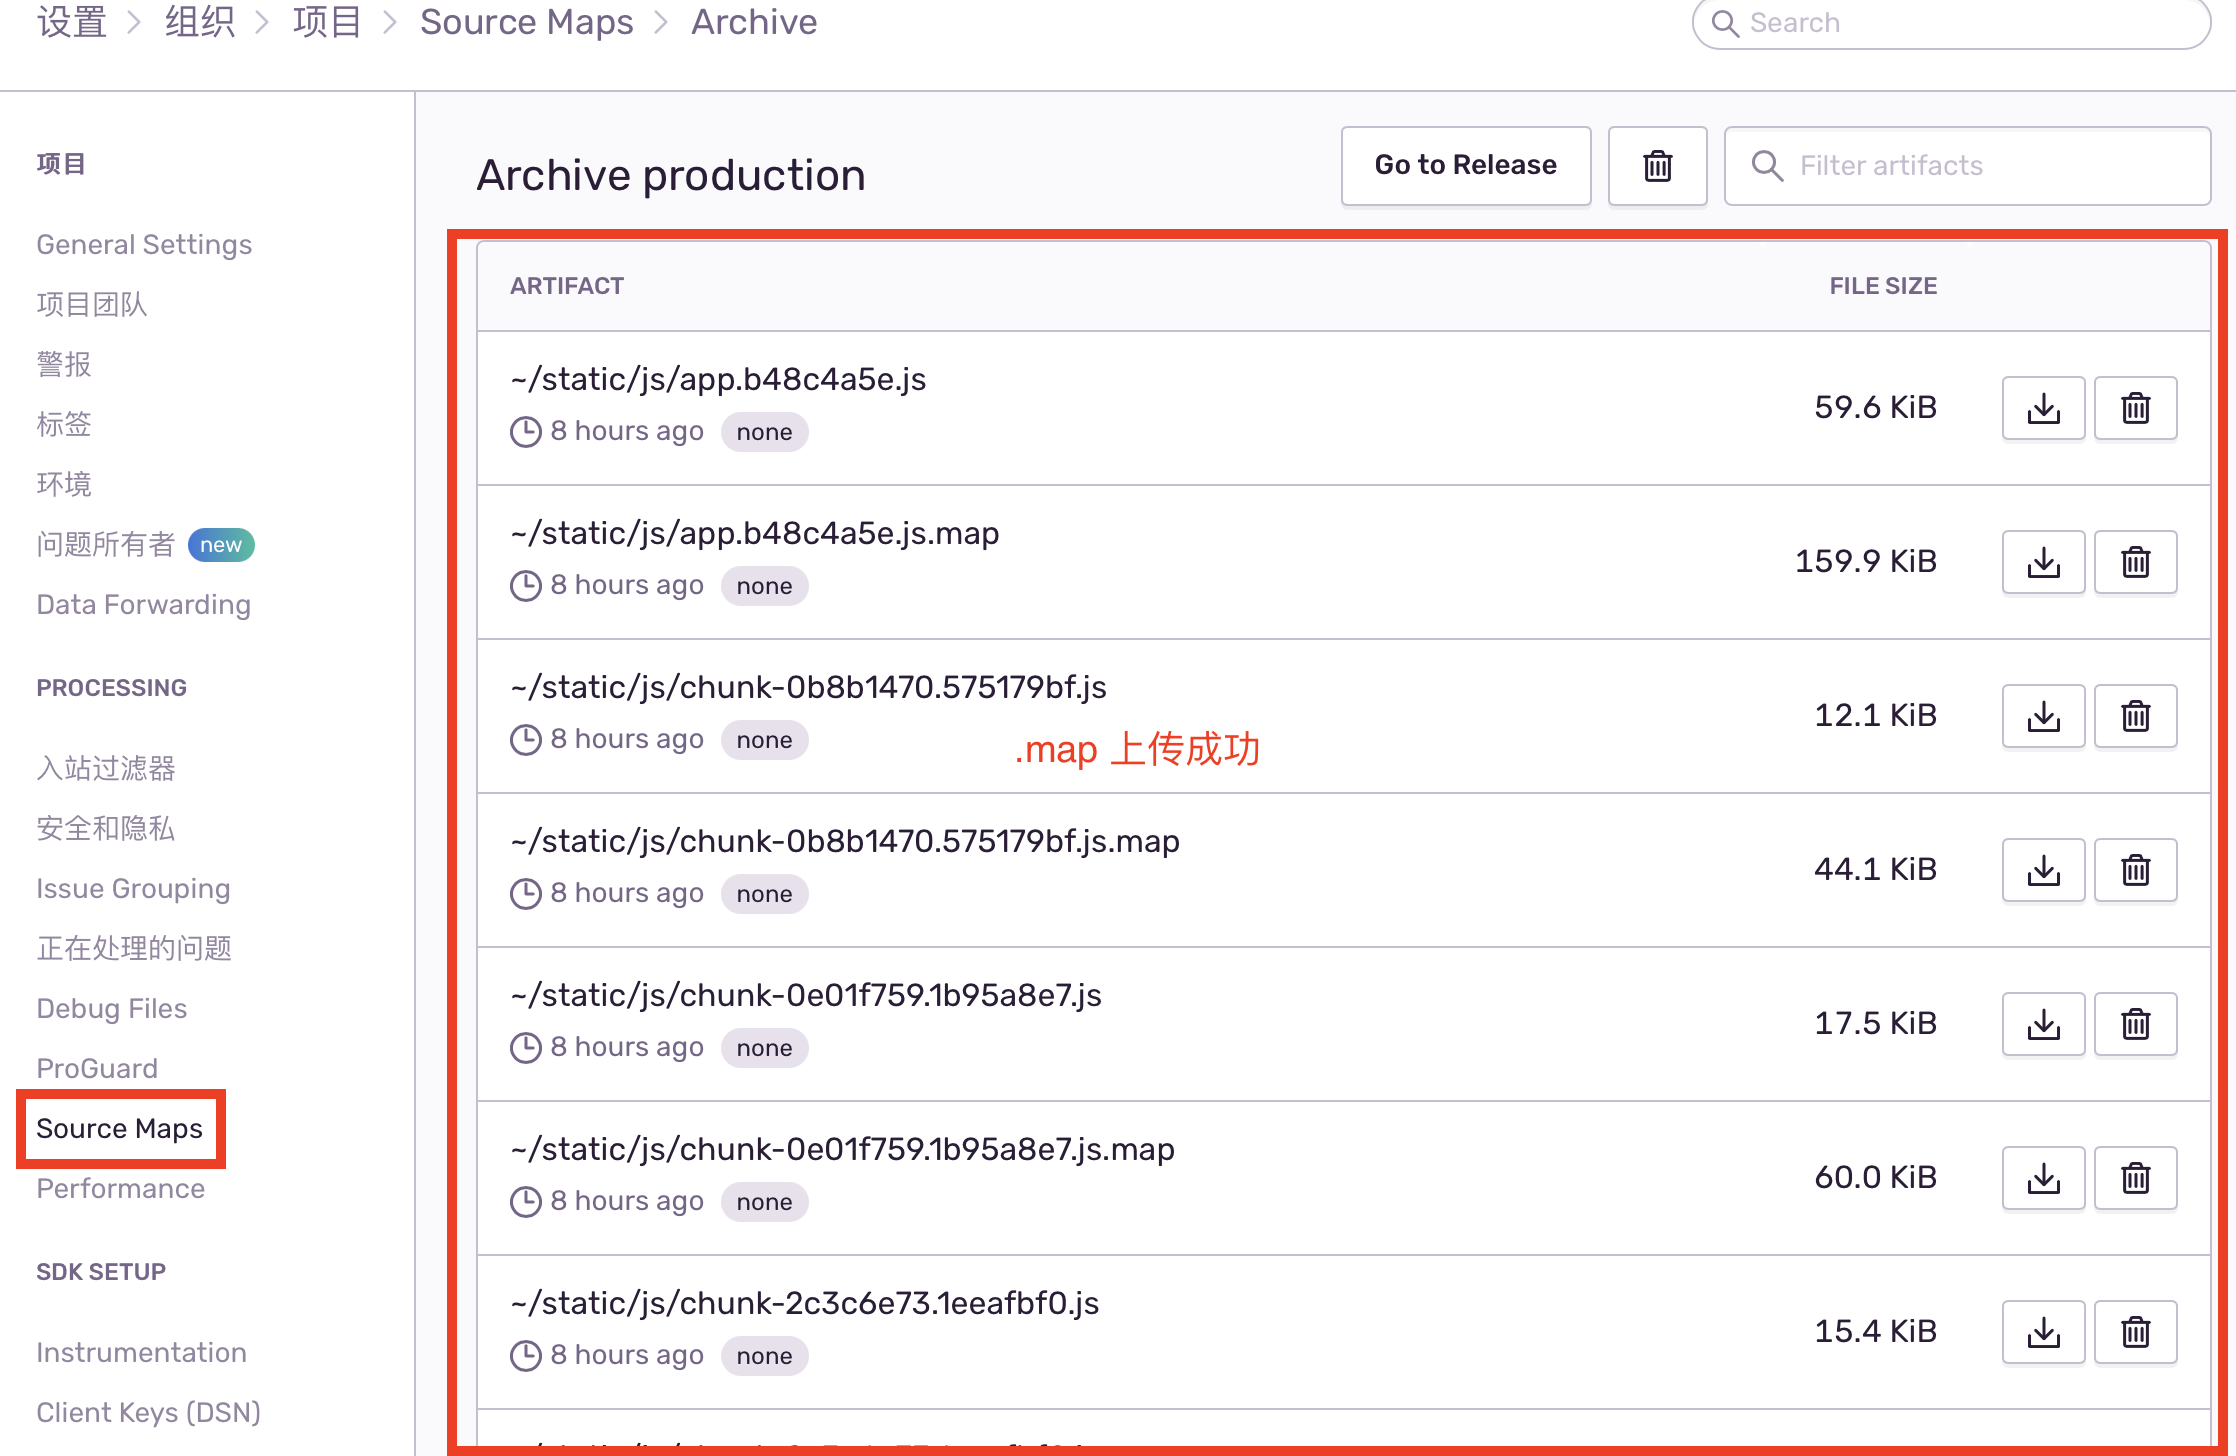Delete chunk-0b8b1470.575179bf.js.map artifact
This screenshot has height=1456, width=2236.
[x=2135, y=870]
